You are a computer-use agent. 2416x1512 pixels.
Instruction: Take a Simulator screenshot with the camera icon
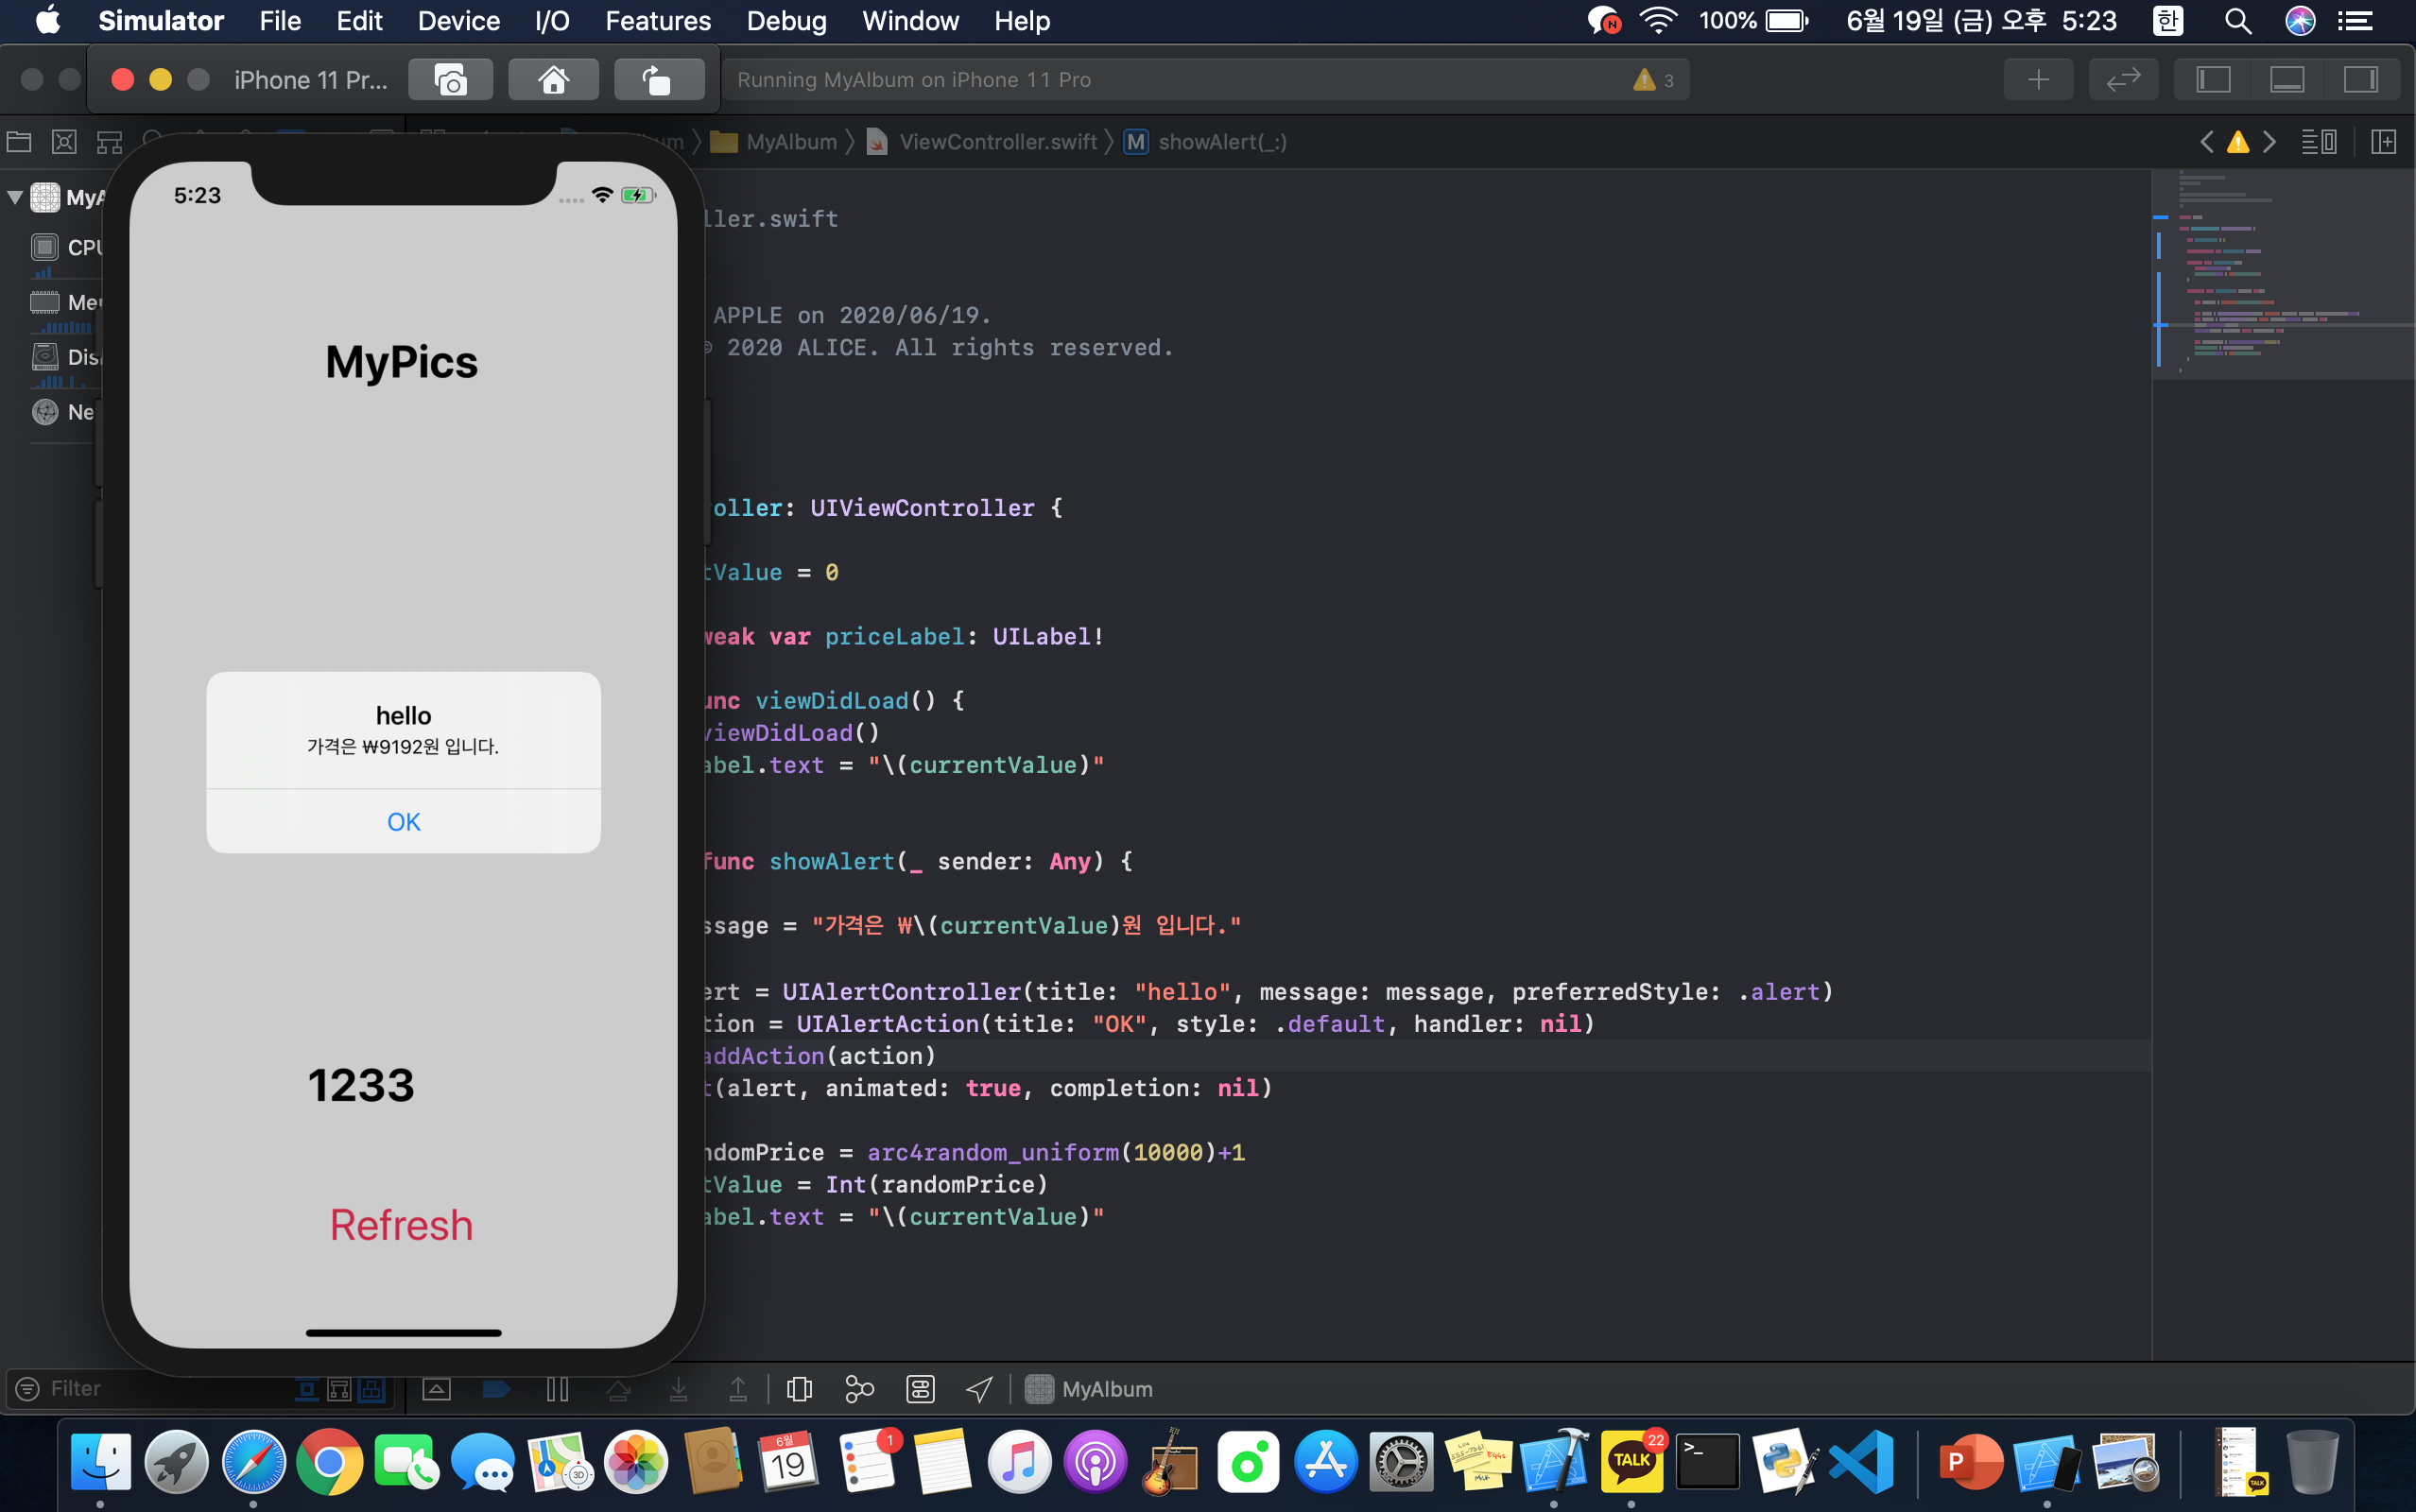tap(450, 80)
